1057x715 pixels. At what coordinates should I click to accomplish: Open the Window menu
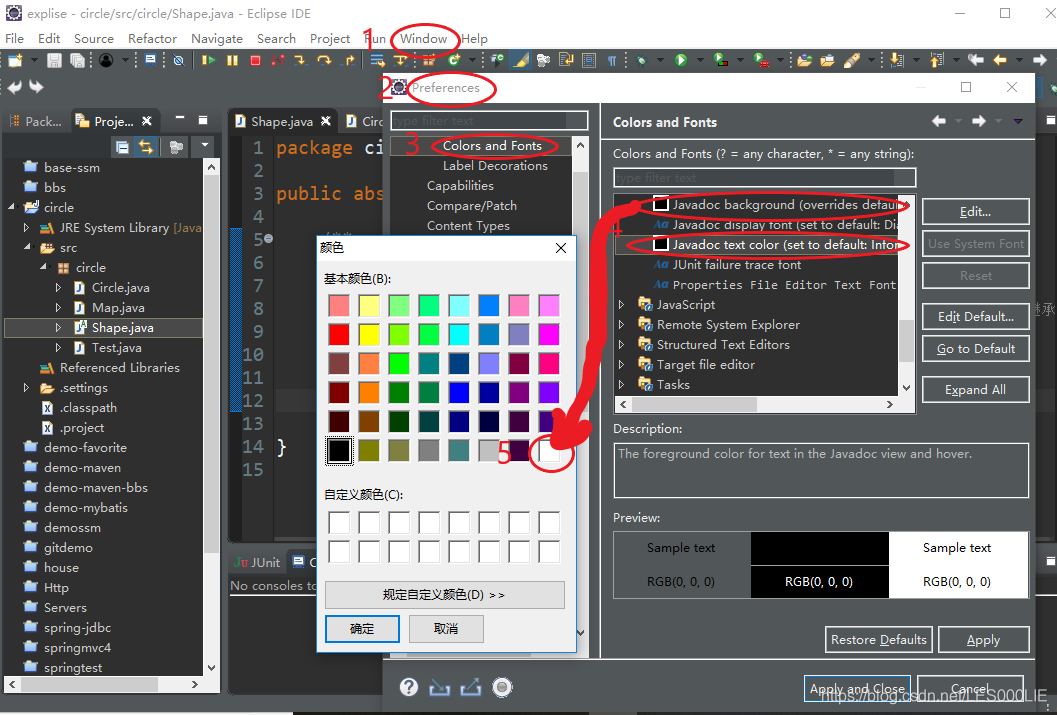(423, 38)
